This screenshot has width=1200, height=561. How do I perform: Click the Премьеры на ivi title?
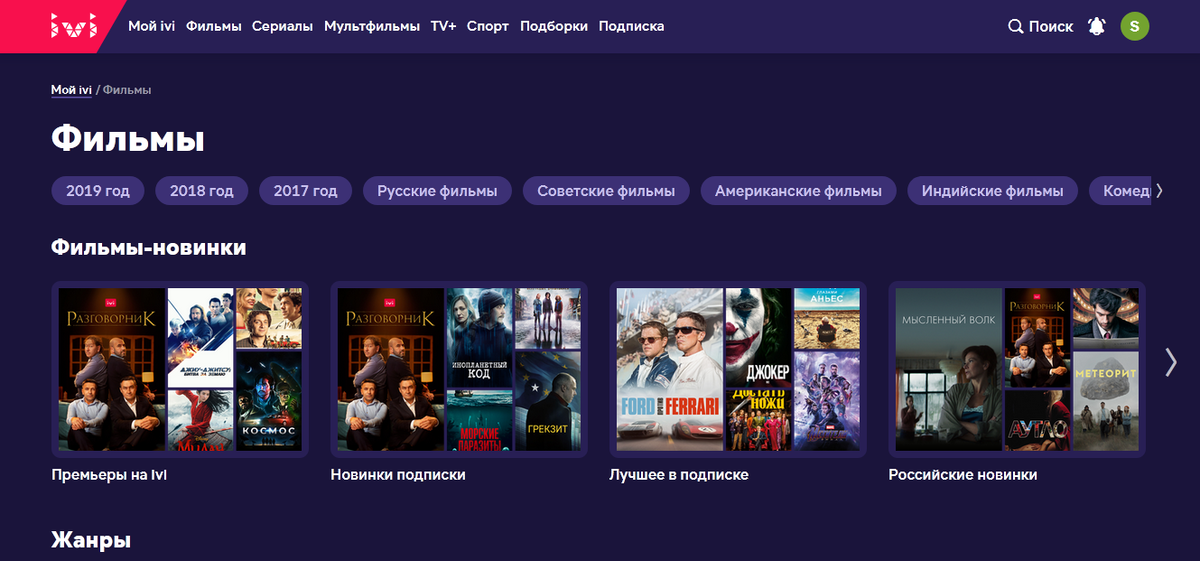[x=109, y=475]
